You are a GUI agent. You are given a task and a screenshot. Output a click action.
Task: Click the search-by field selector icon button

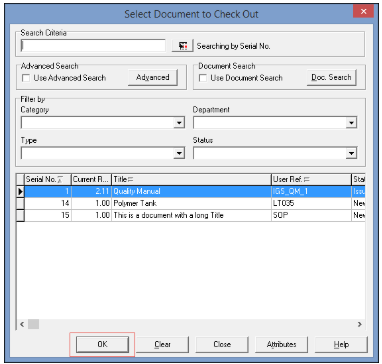pyautogui.click(x=183, y=46)
